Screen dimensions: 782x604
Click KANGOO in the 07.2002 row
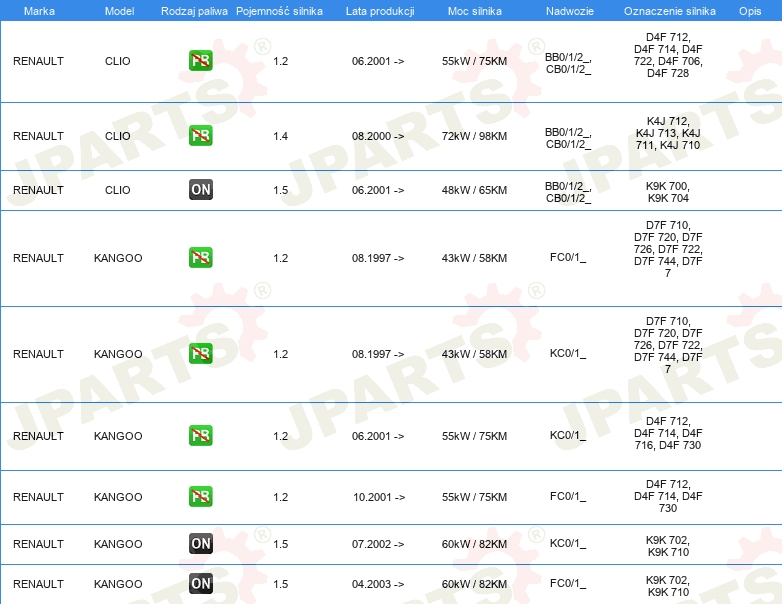pyautogui.click(x=118, y=544)
